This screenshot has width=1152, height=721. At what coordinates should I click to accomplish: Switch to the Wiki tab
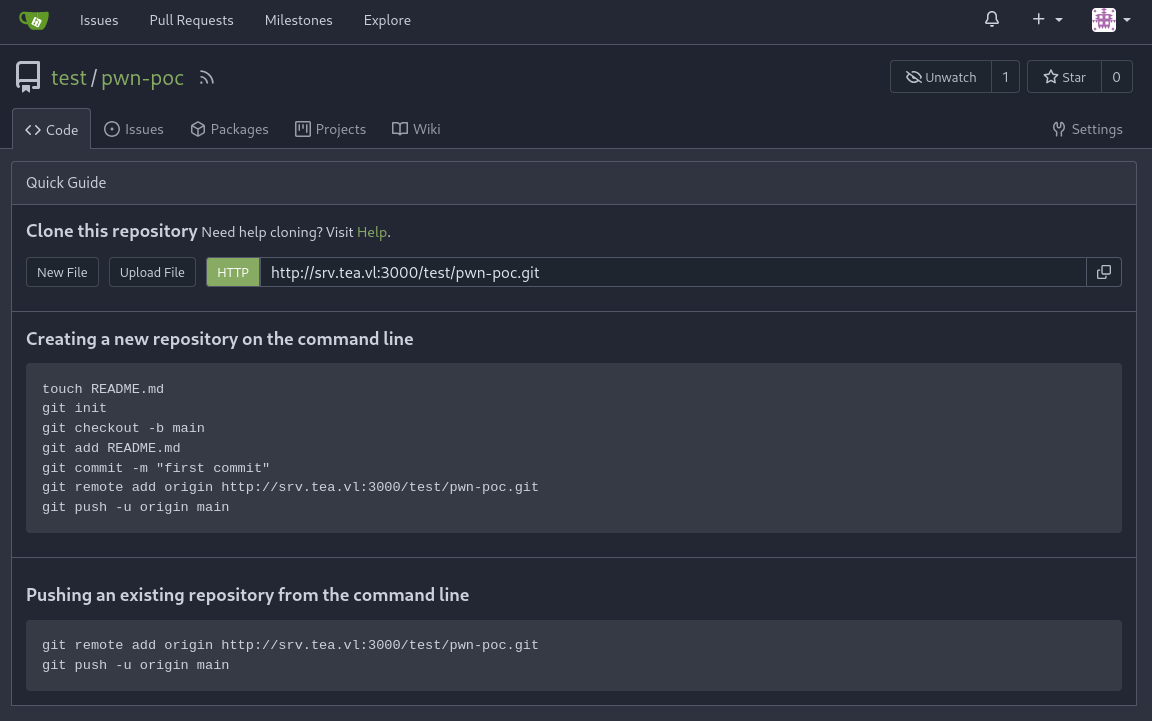click(416, 129)
